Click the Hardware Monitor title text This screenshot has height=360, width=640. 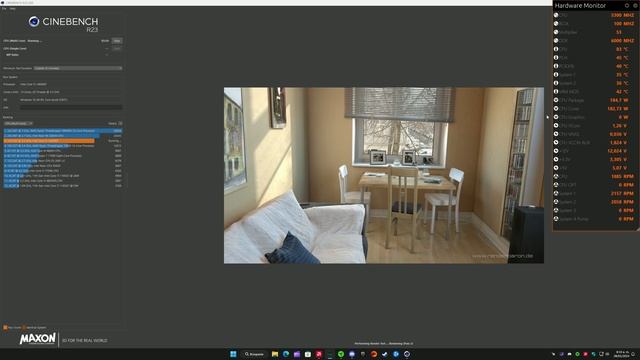[580, 6]
